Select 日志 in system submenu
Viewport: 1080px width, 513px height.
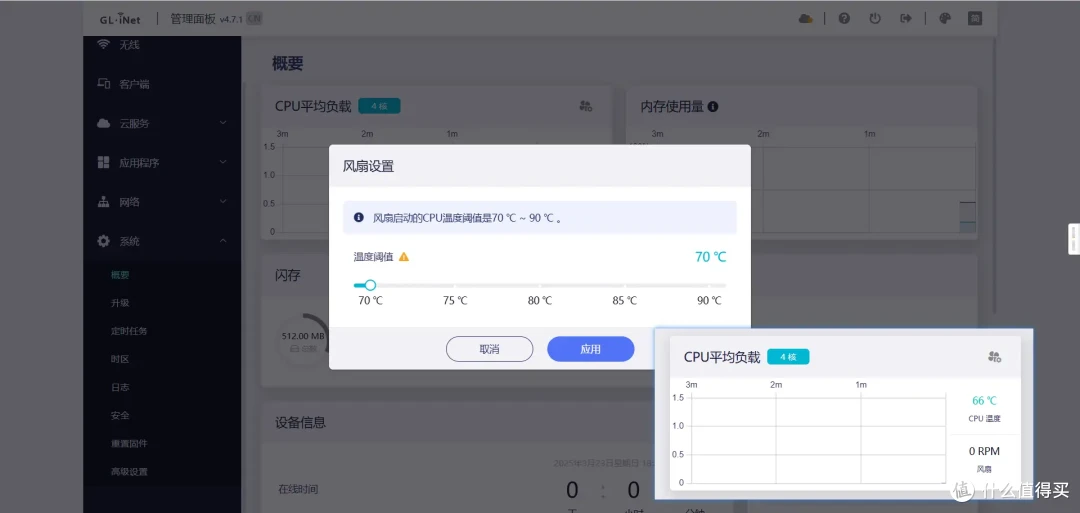pos(120,388)
